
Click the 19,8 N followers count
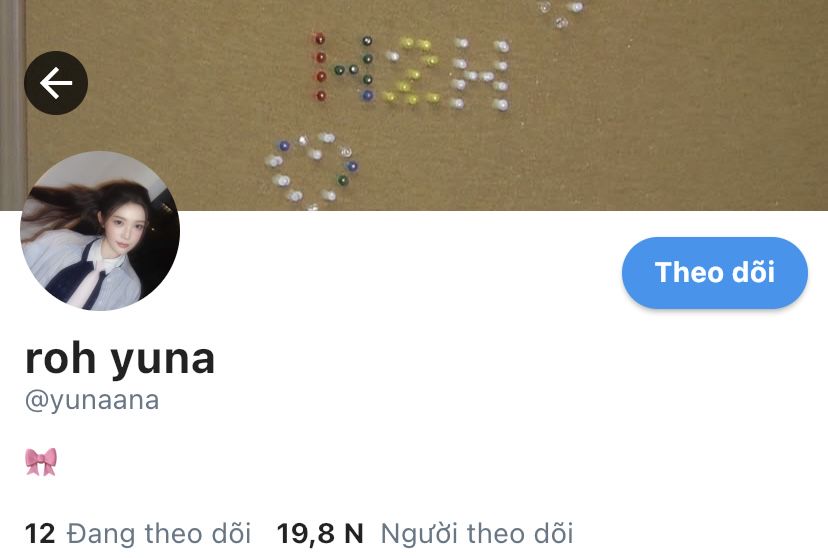pyautogui.click(x=320, y=533)
